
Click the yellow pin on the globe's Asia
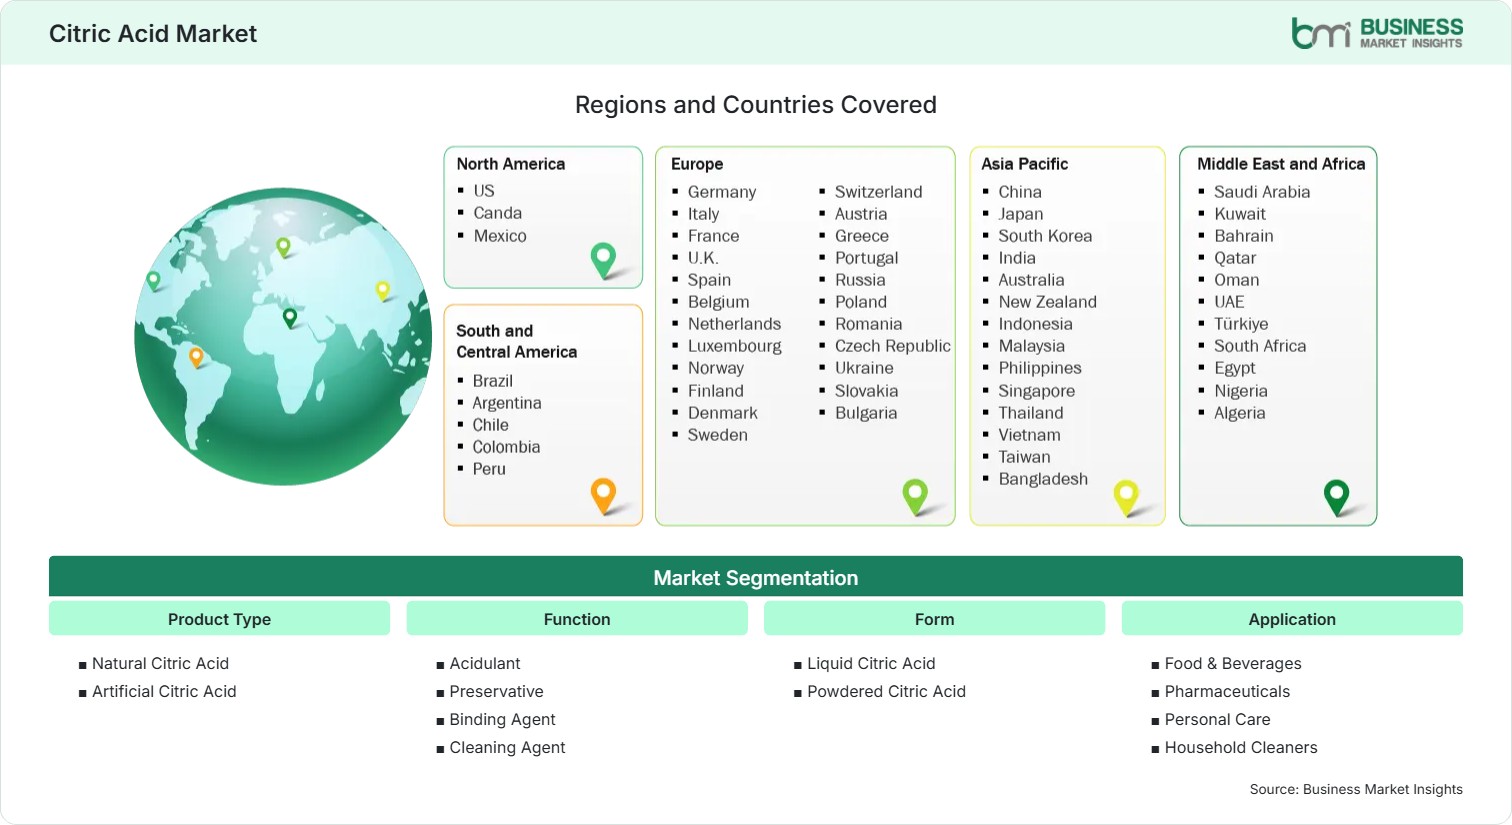point(382,291)
